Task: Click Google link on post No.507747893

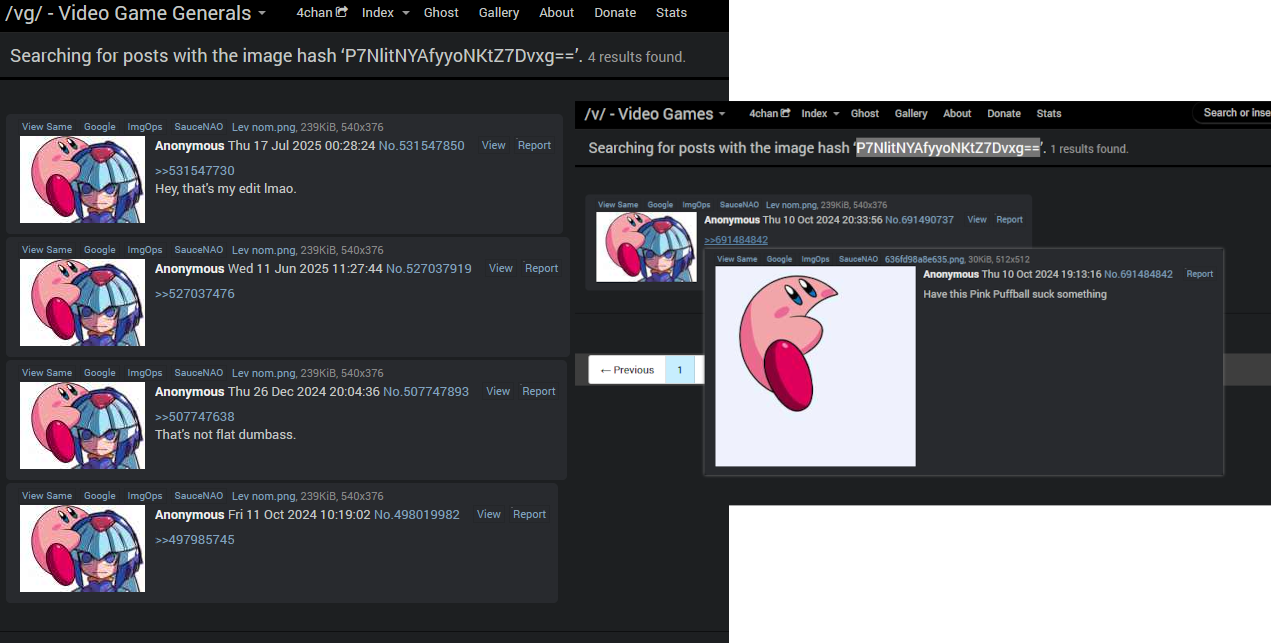Action: [x=100, y=373]
